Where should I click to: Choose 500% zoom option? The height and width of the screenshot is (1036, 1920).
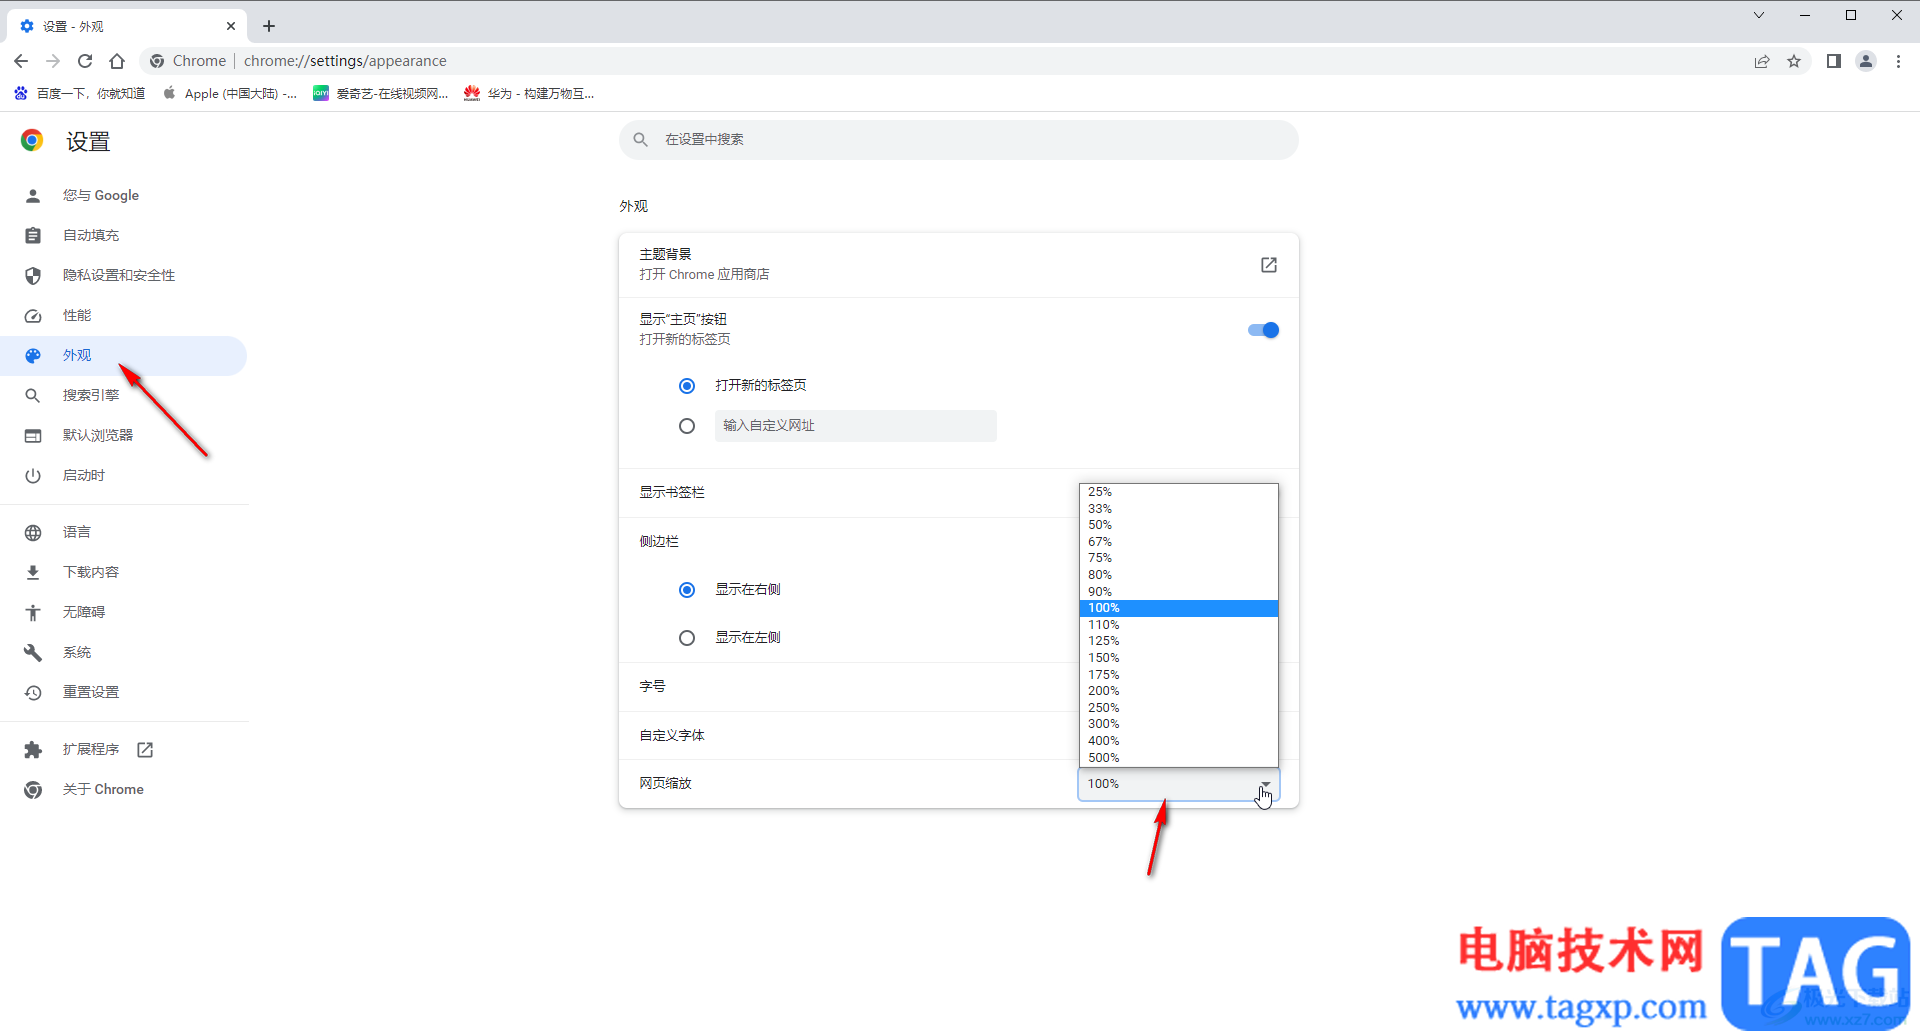click(x=1178, y=758)
